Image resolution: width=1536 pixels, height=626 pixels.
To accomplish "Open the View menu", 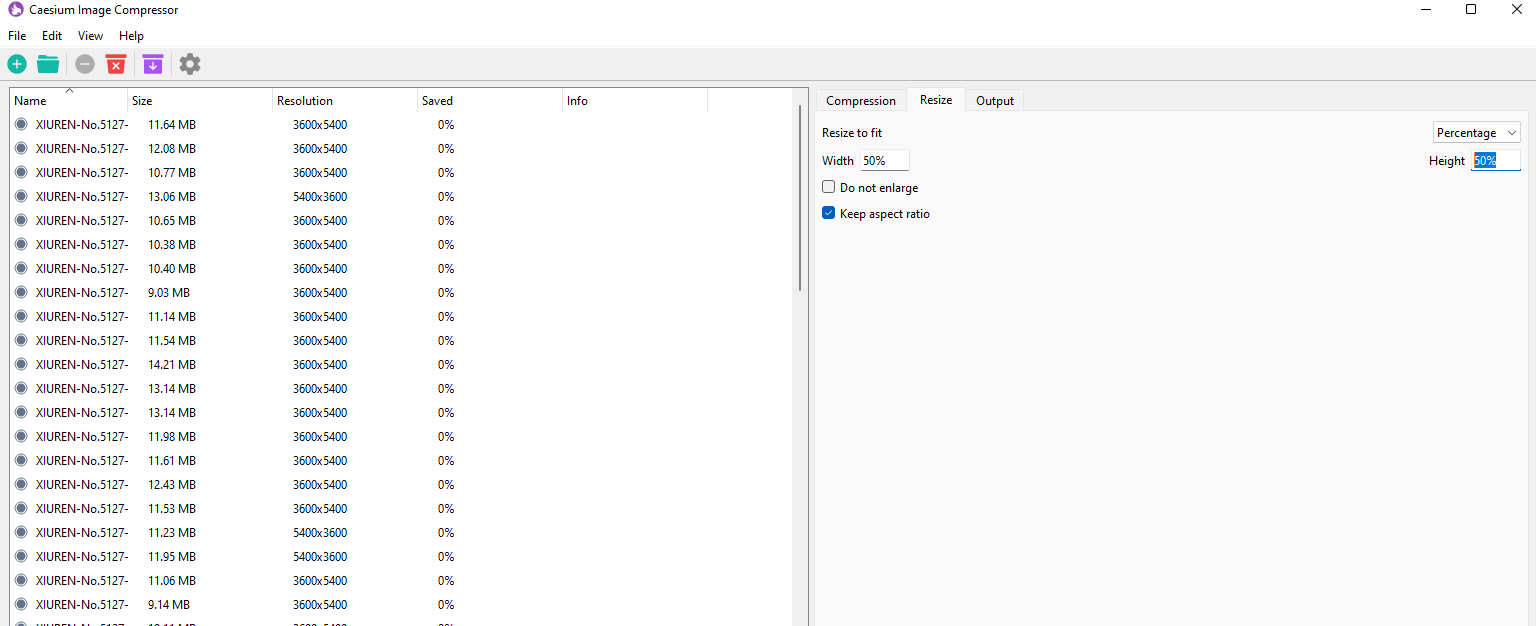I will coord(91,36).
